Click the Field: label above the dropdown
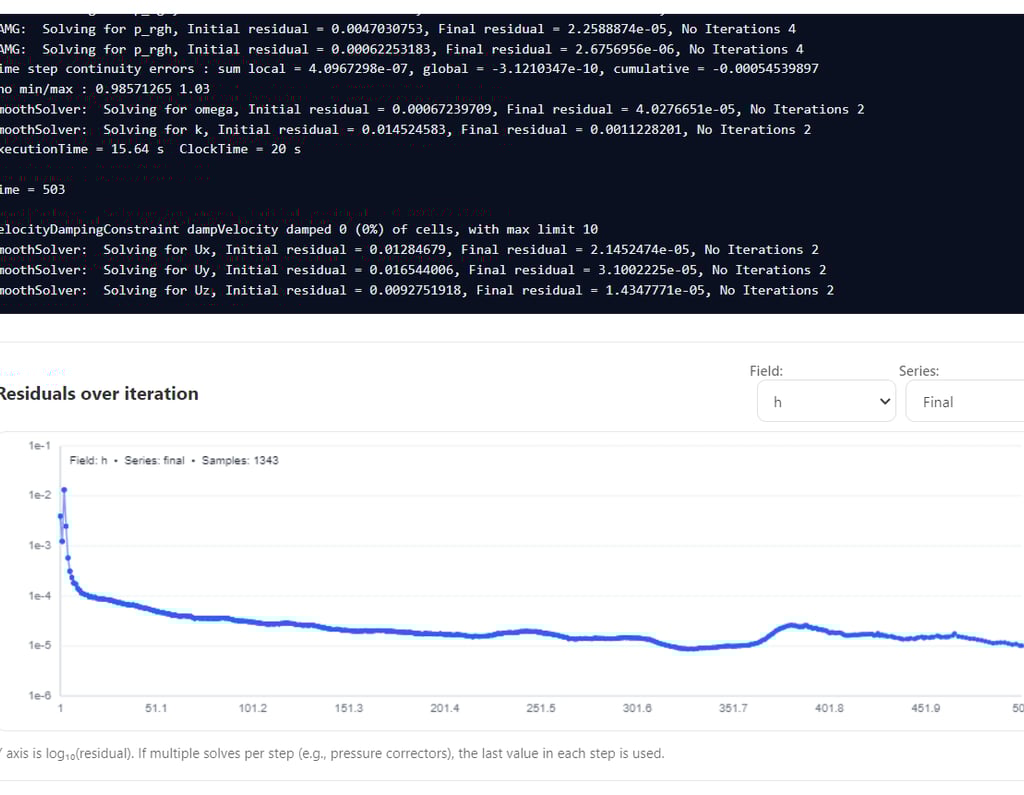This screenshot has height=795, width=1024. pos(766,371)
